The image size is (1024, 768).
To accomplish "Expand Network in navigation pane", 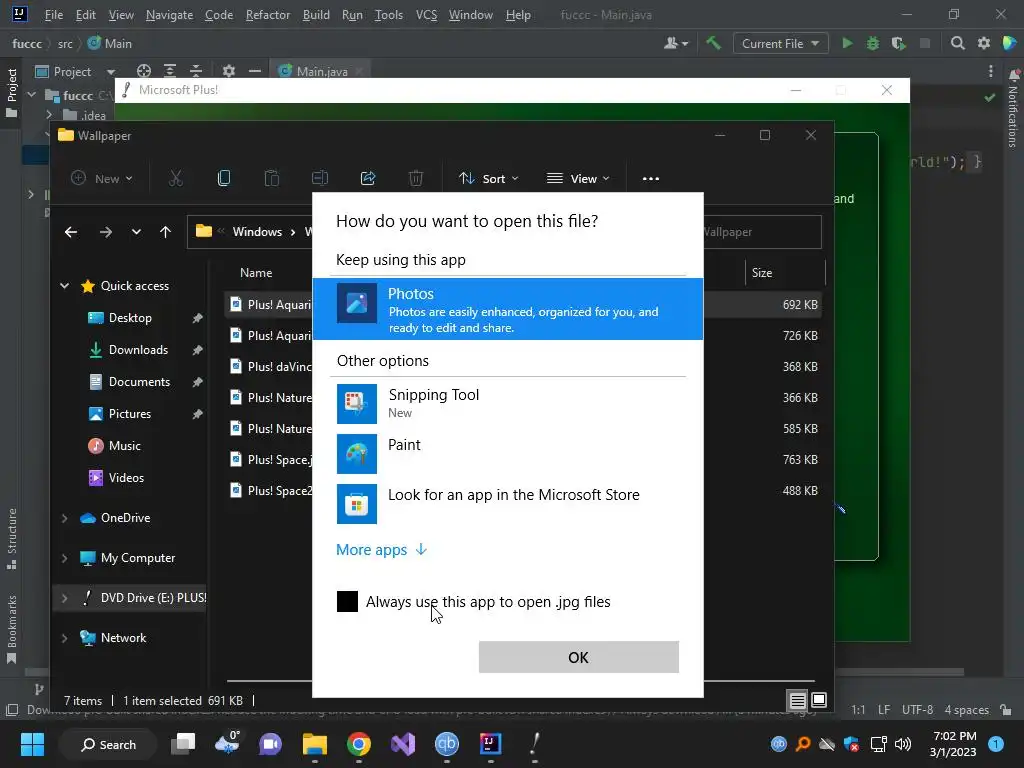I will click(x=65, y=638).
